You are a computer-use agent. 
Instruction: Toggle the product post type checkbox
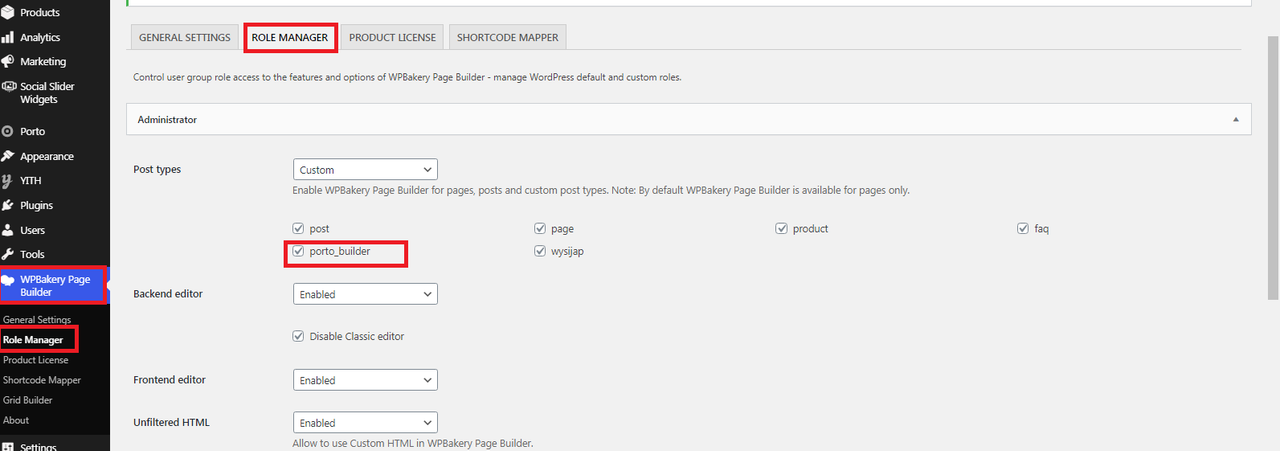click(782, 229)
